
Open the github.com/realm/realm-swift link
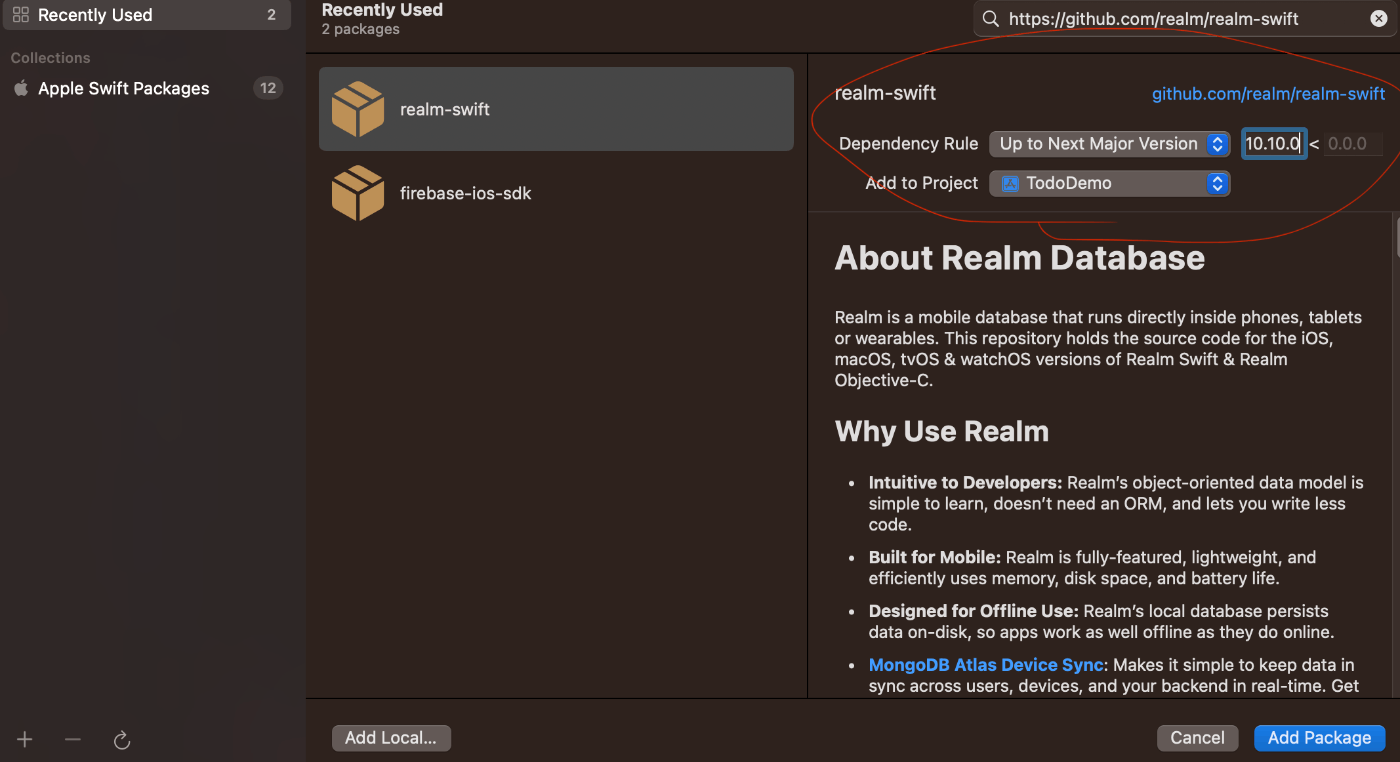pyautogui.click(x=1268, y=93)
